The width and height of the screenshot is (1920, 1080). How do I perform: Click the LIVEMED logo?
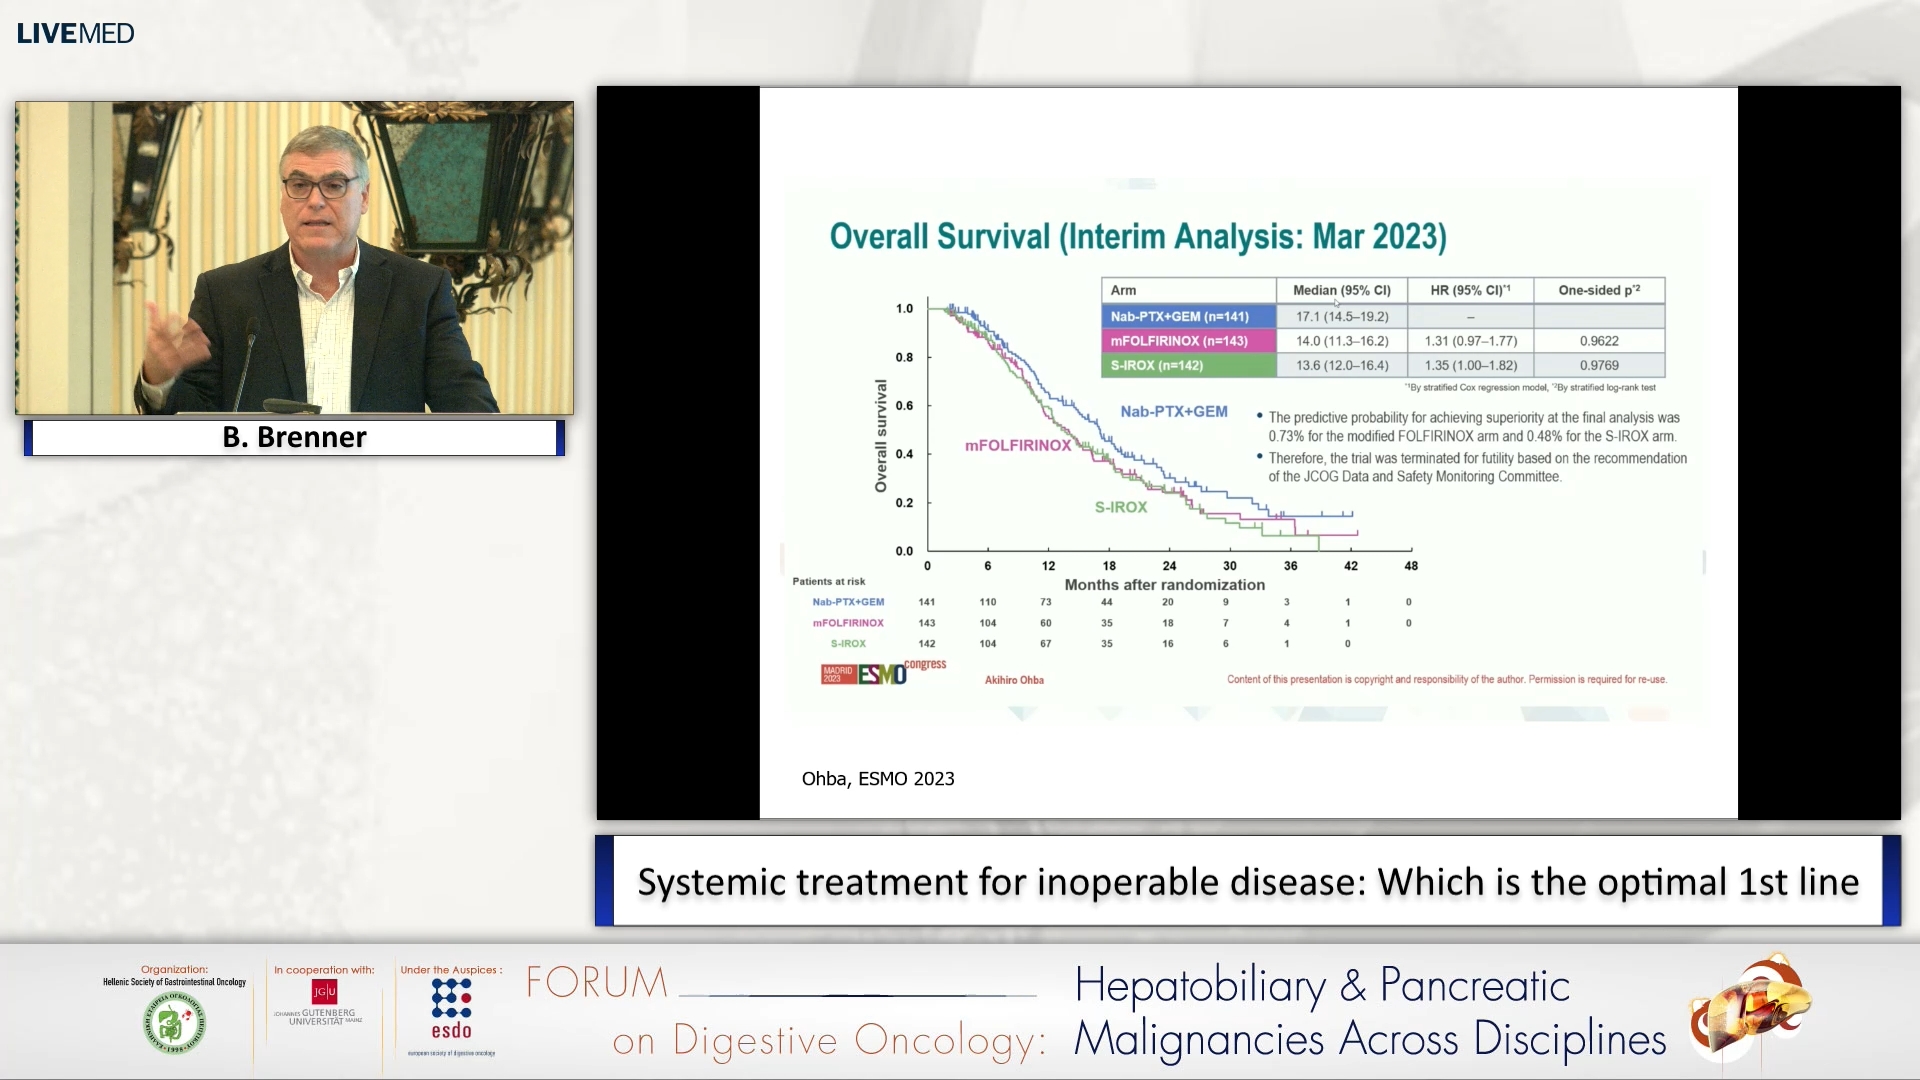click(75, 33)
